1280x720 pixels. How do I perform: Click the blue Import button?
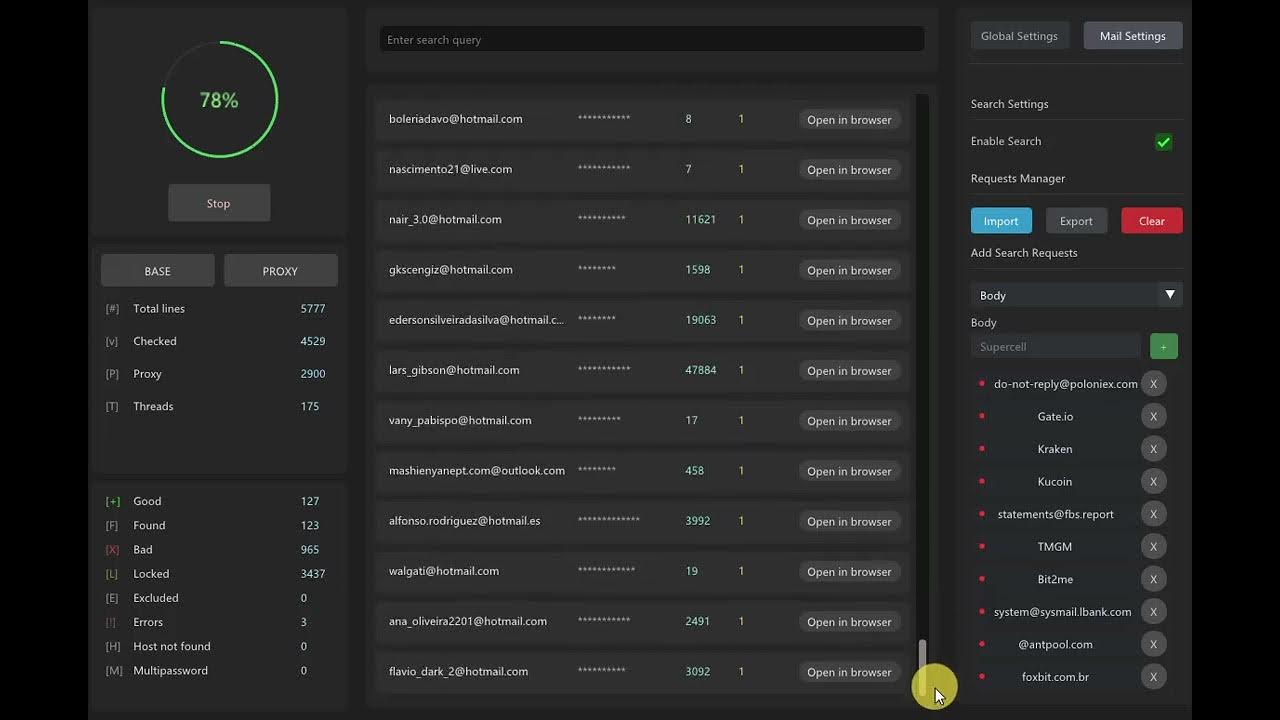coord(1001,221)
